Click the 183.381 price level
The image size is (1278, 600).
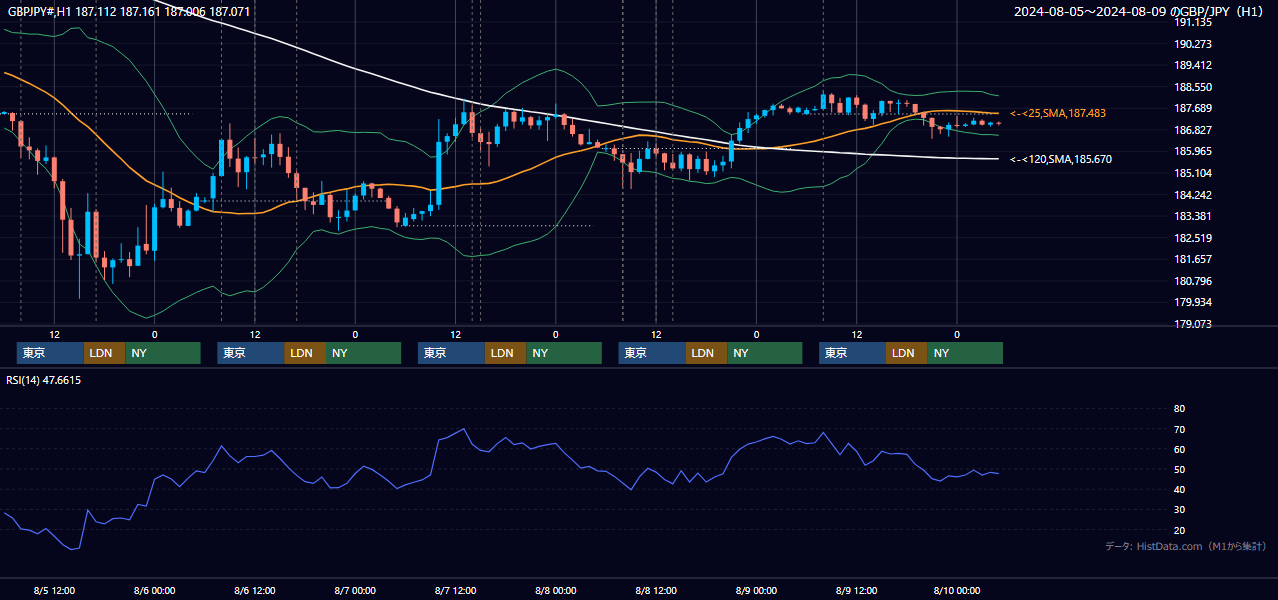[1192, 216]
